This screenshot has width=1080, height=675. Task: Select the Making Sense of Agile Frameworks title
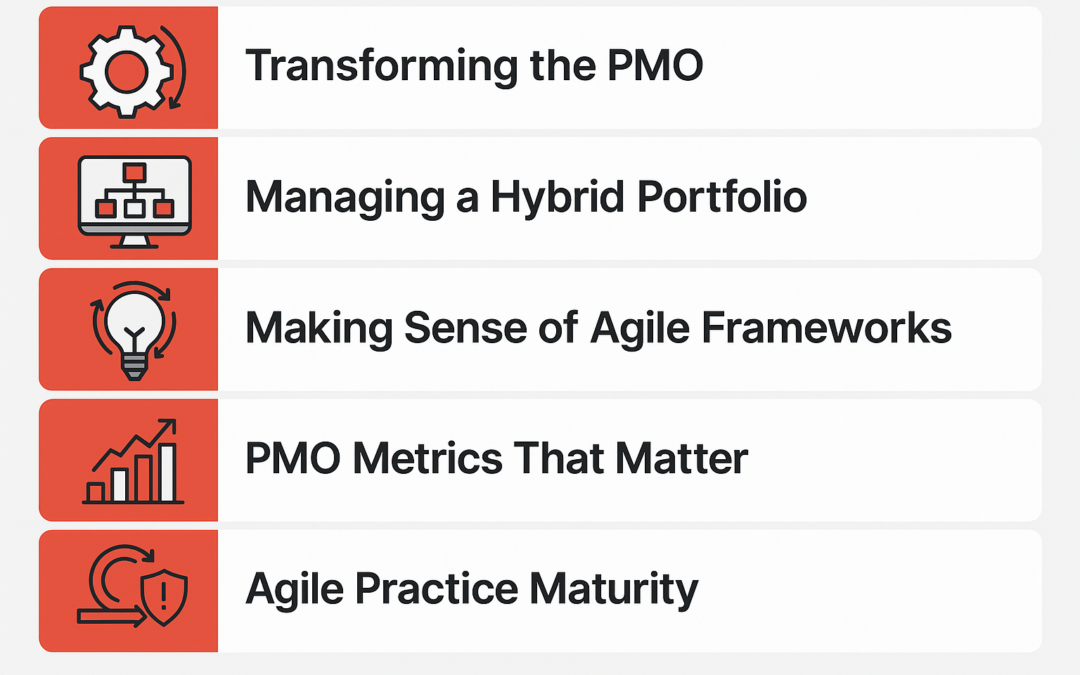point(598,328)
